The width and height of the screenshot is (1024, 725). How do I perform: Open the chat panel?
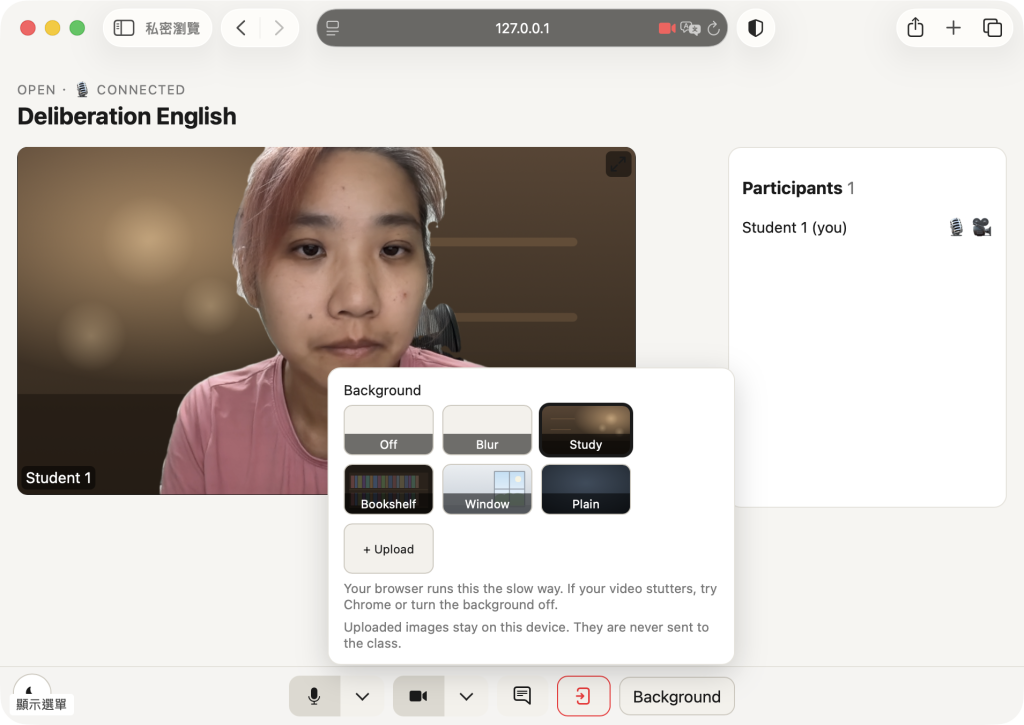coord(522,696)
